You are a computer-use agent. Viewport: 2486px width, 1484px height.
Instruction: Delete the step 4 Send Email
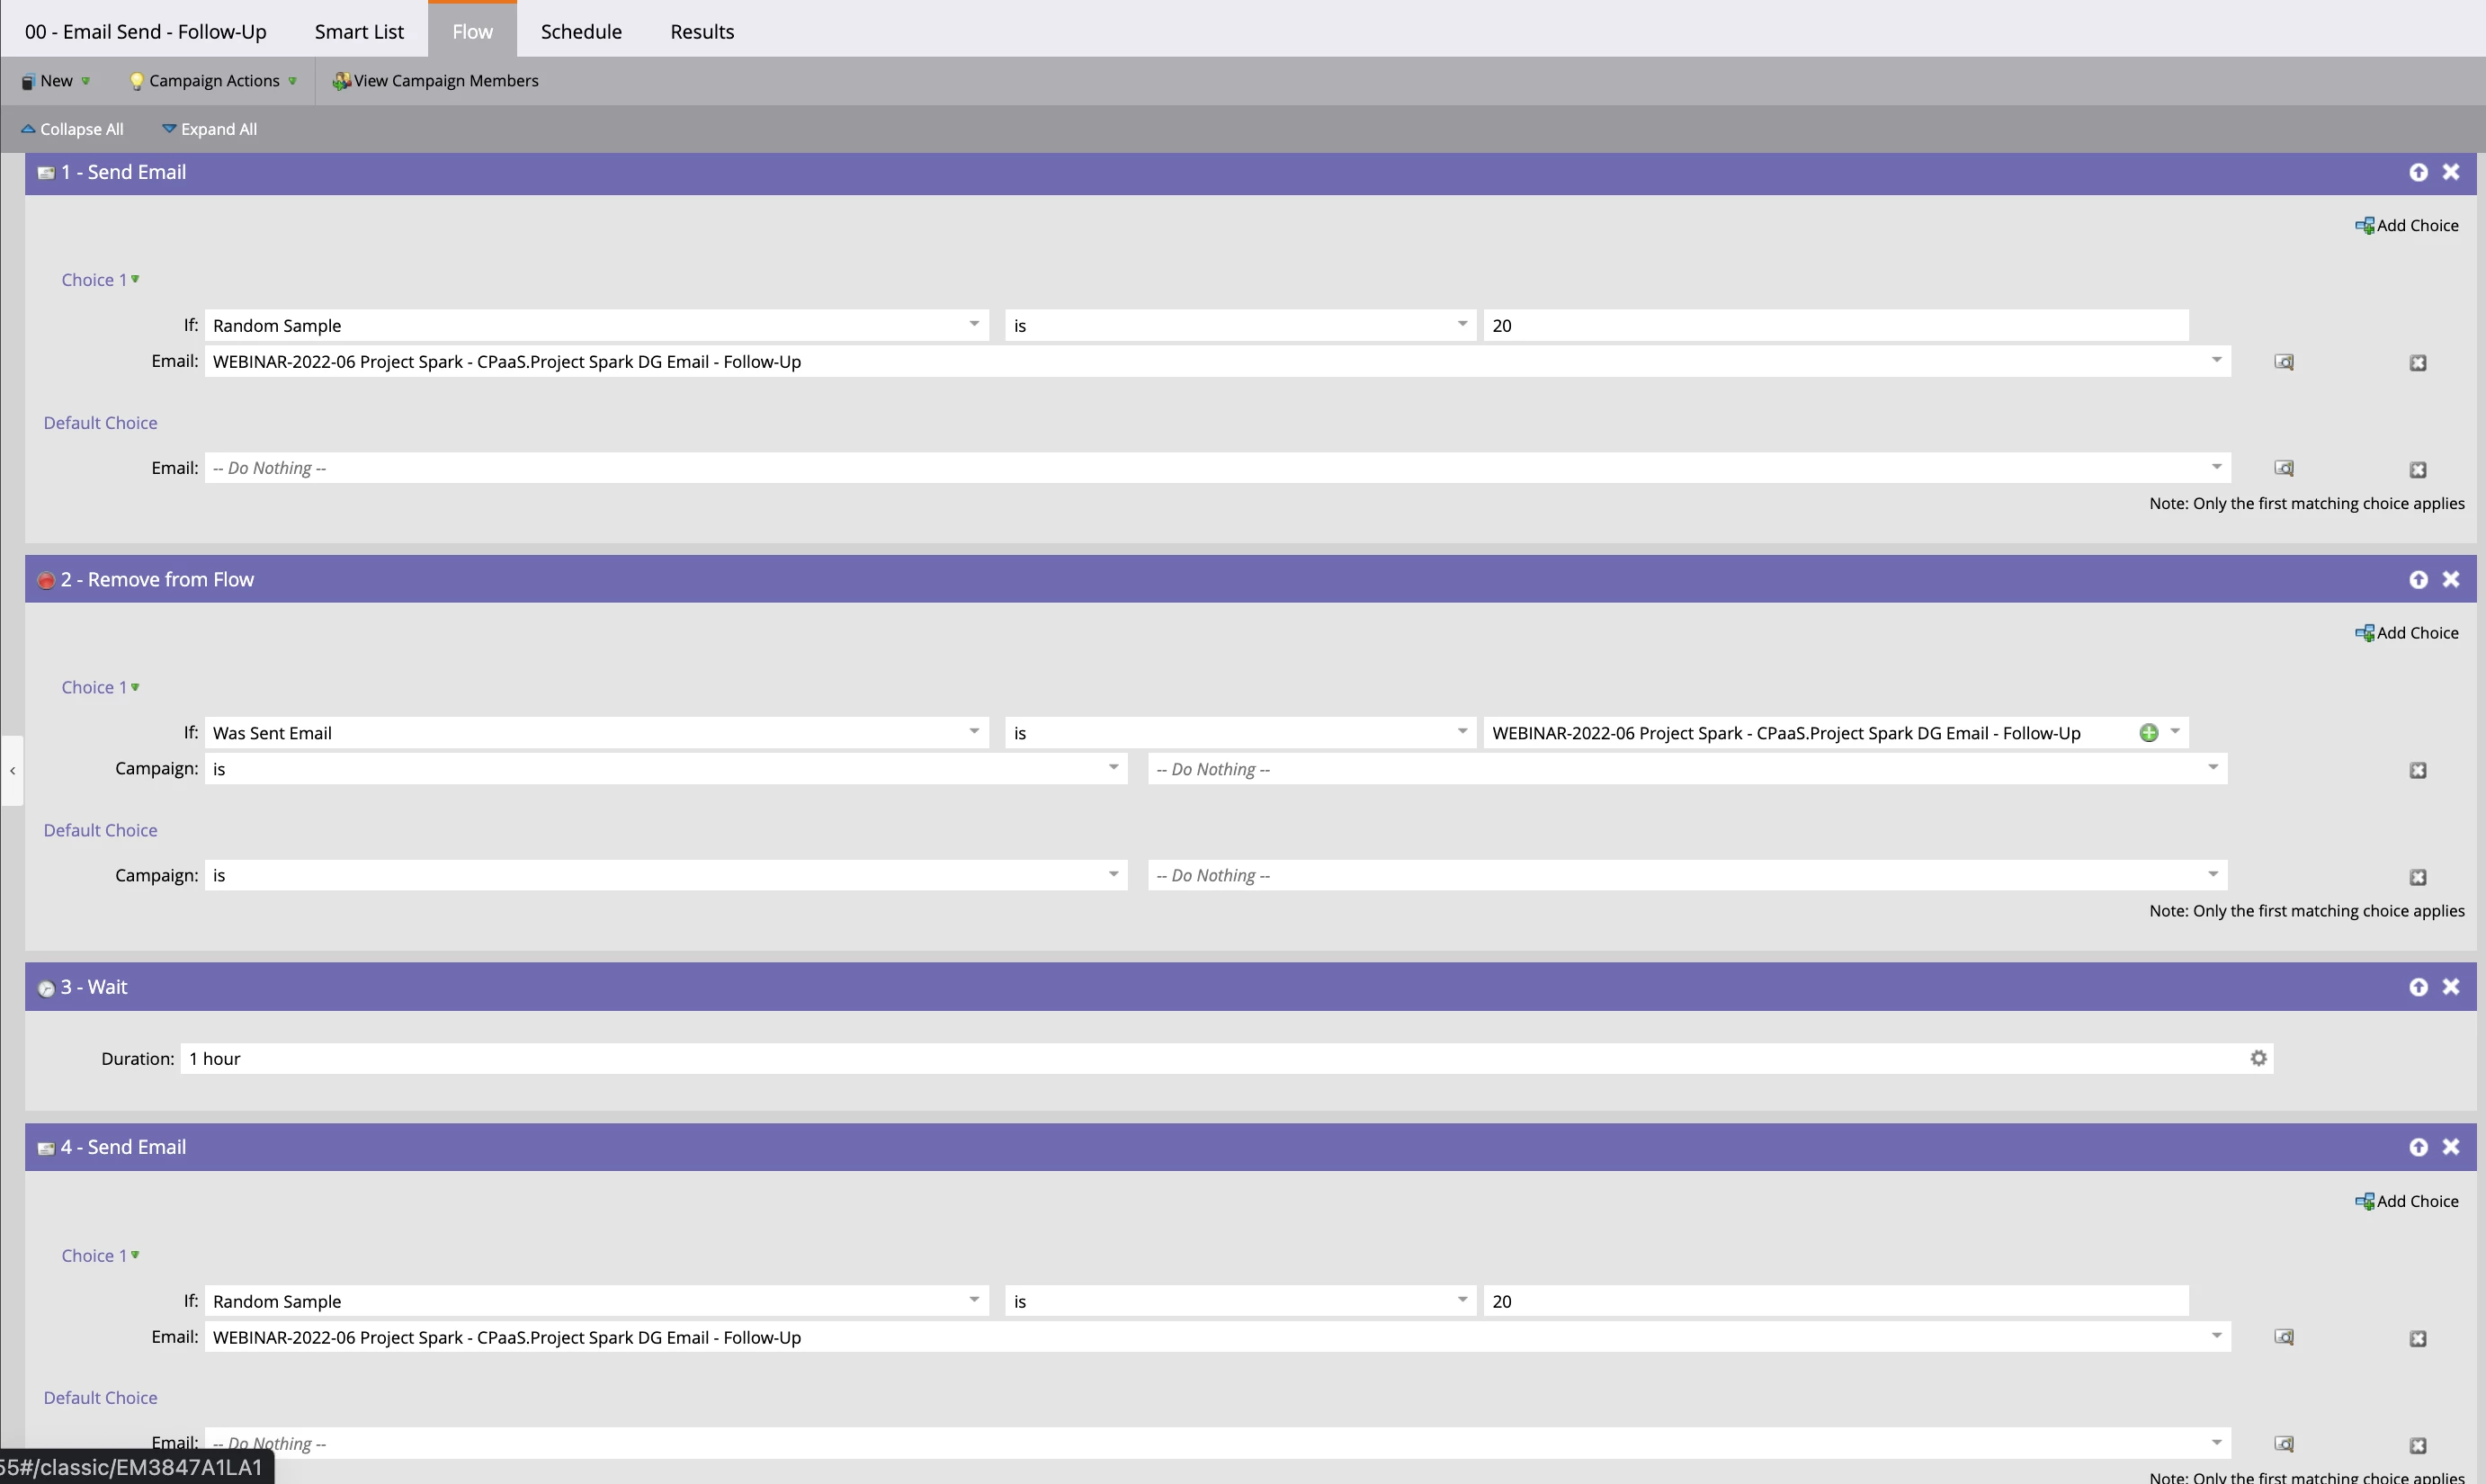(x=2451, y=1147)
